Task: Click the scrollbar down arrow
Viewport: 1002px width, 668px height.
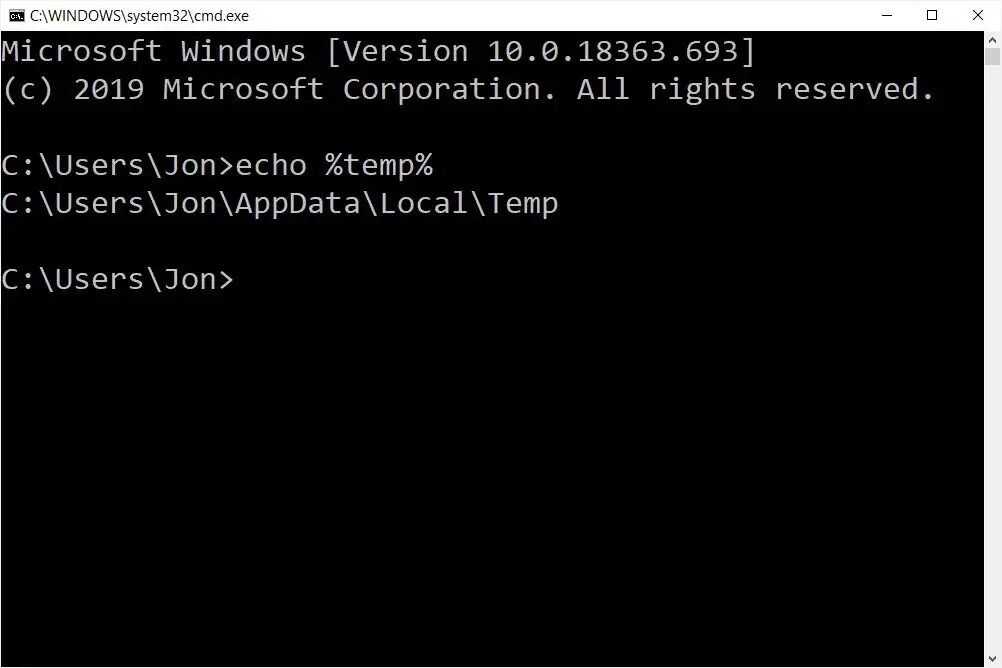Action: tap(992, 658)
